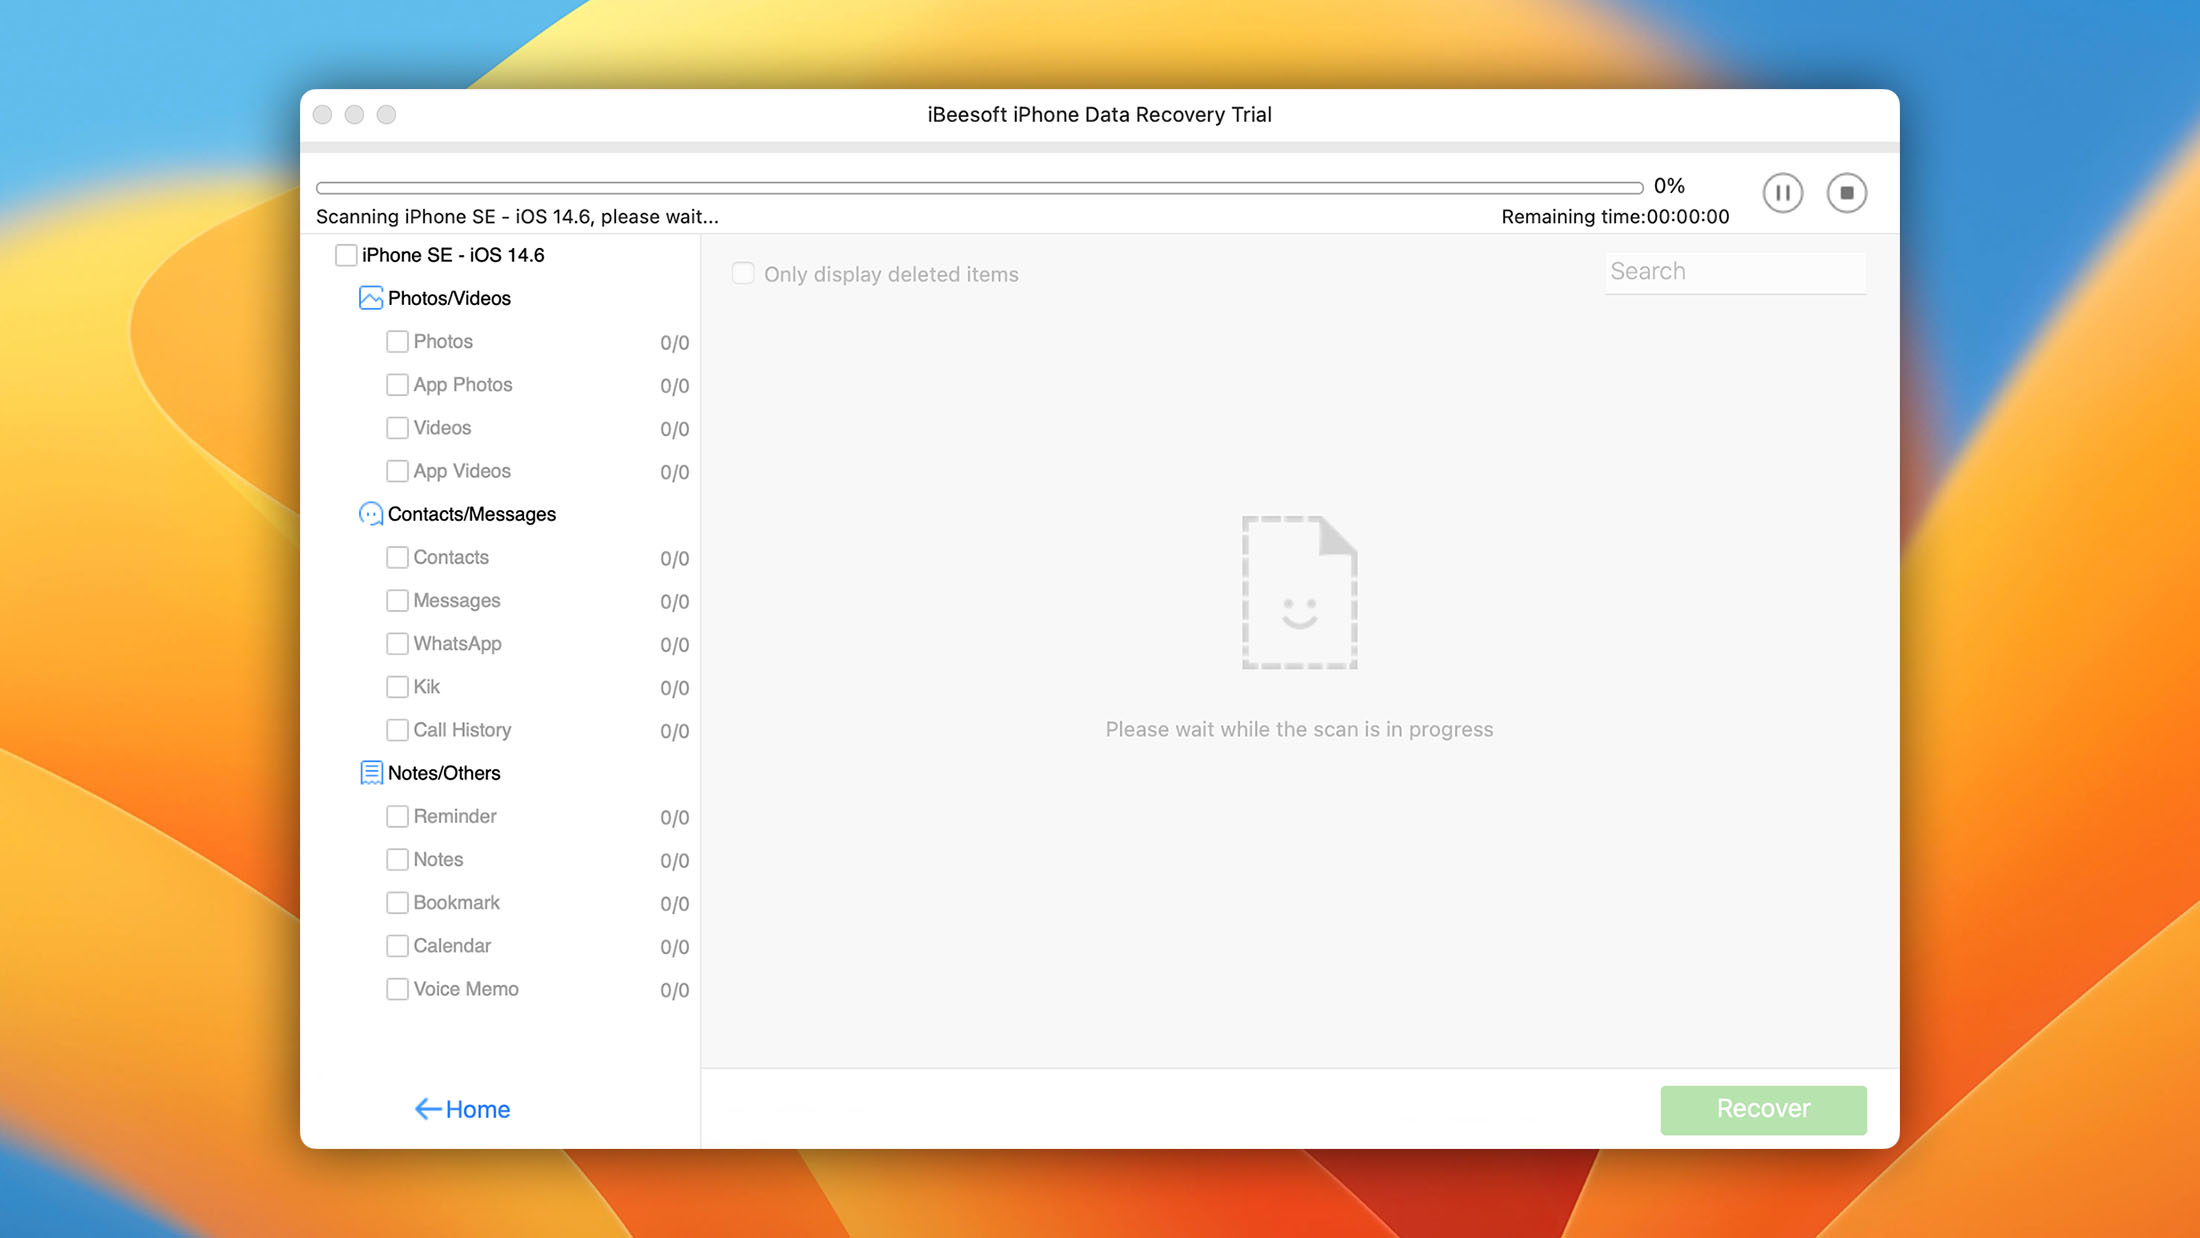Check the Reminder checkbox

(x=397, y=816)
